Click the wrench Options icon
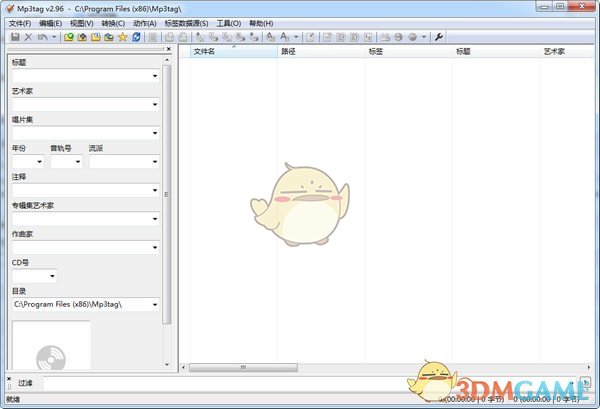 (439, 37)
